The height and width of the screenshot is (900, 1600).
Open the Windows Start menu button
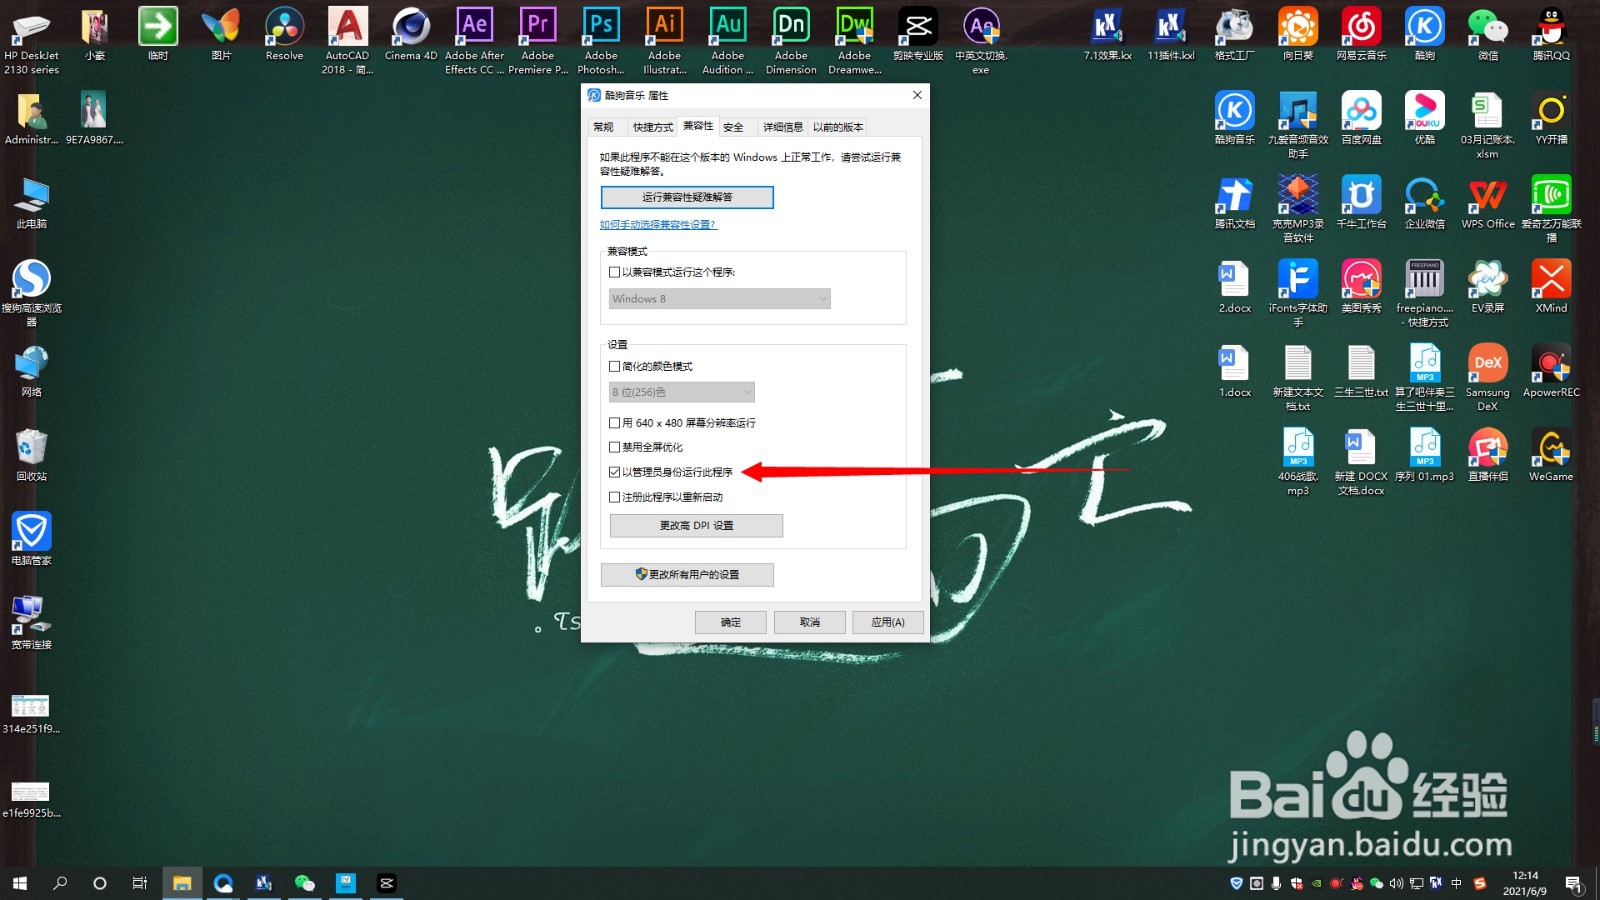[20, 883]
